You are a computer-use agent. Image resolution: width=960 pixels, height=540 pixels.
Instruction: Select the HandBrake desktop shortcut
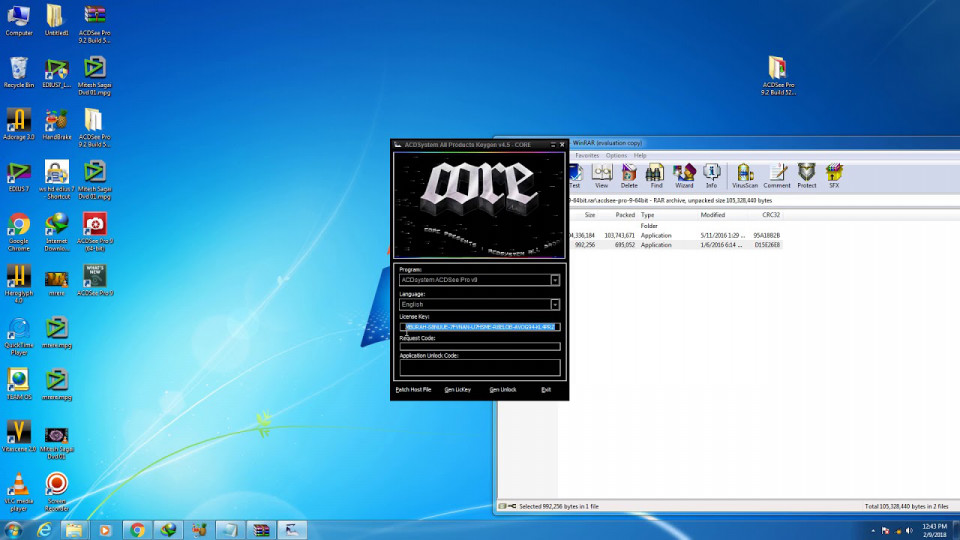tap(56, 125)
